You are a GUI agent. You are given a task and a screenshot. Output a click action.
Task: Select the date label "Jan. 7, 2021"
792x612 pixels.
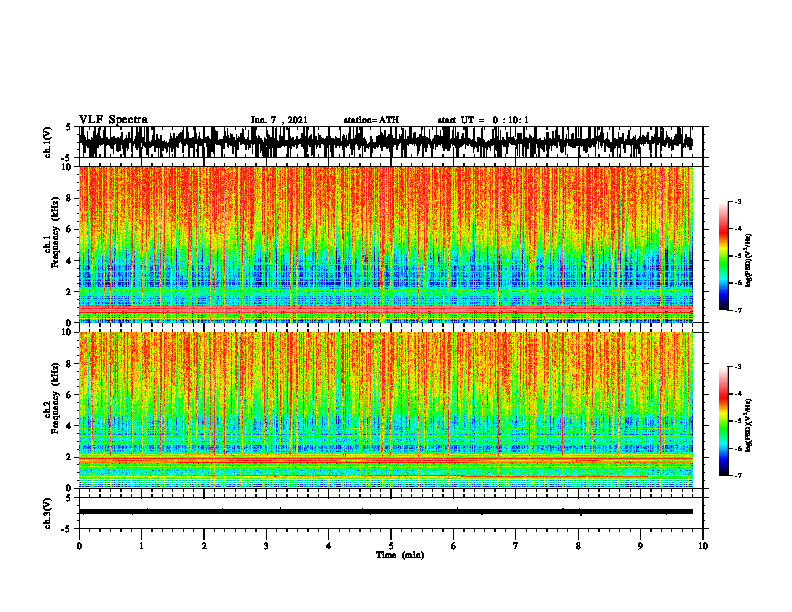tap(279, 120)
